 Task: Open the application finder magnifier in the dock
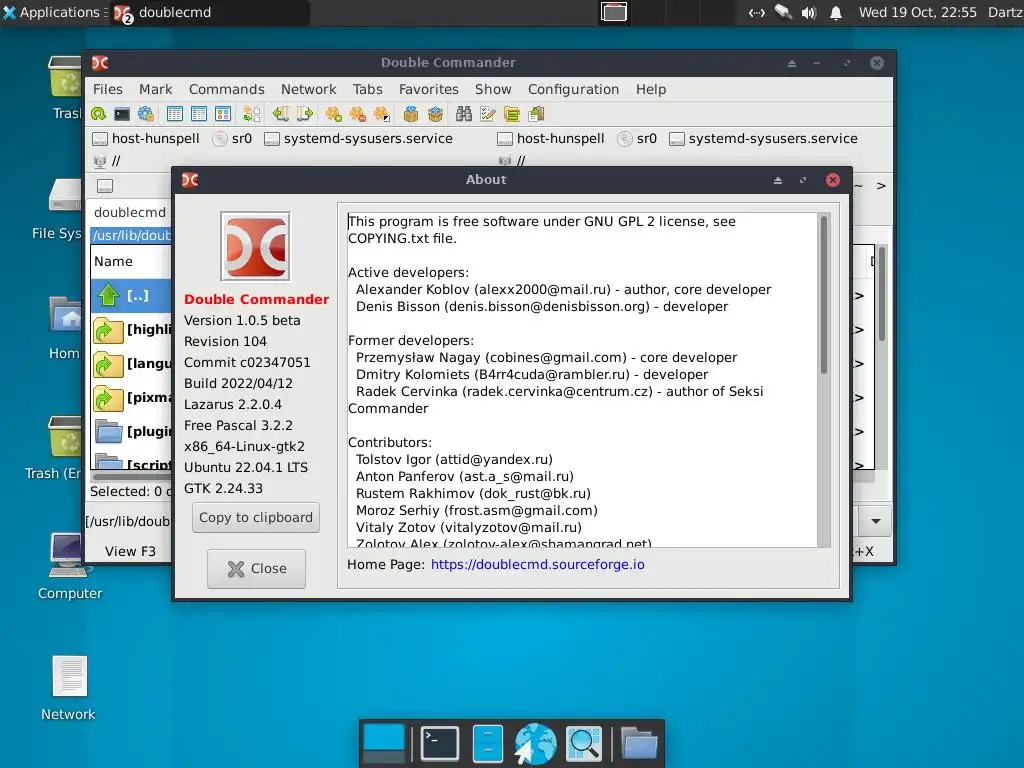point(583,743)
